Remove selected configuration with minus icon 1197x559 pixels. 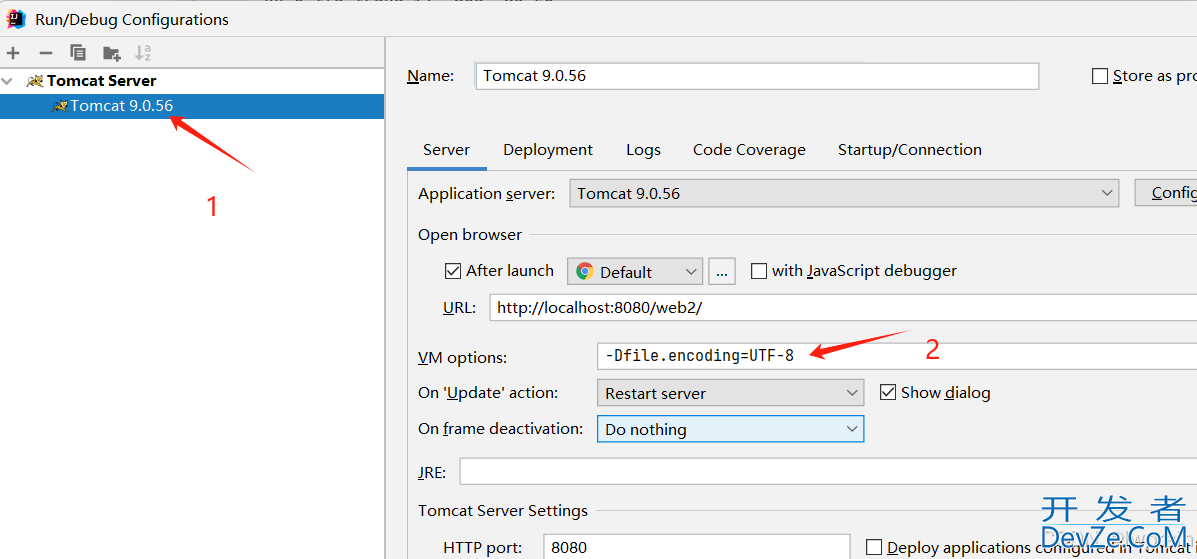pos(46,53)
